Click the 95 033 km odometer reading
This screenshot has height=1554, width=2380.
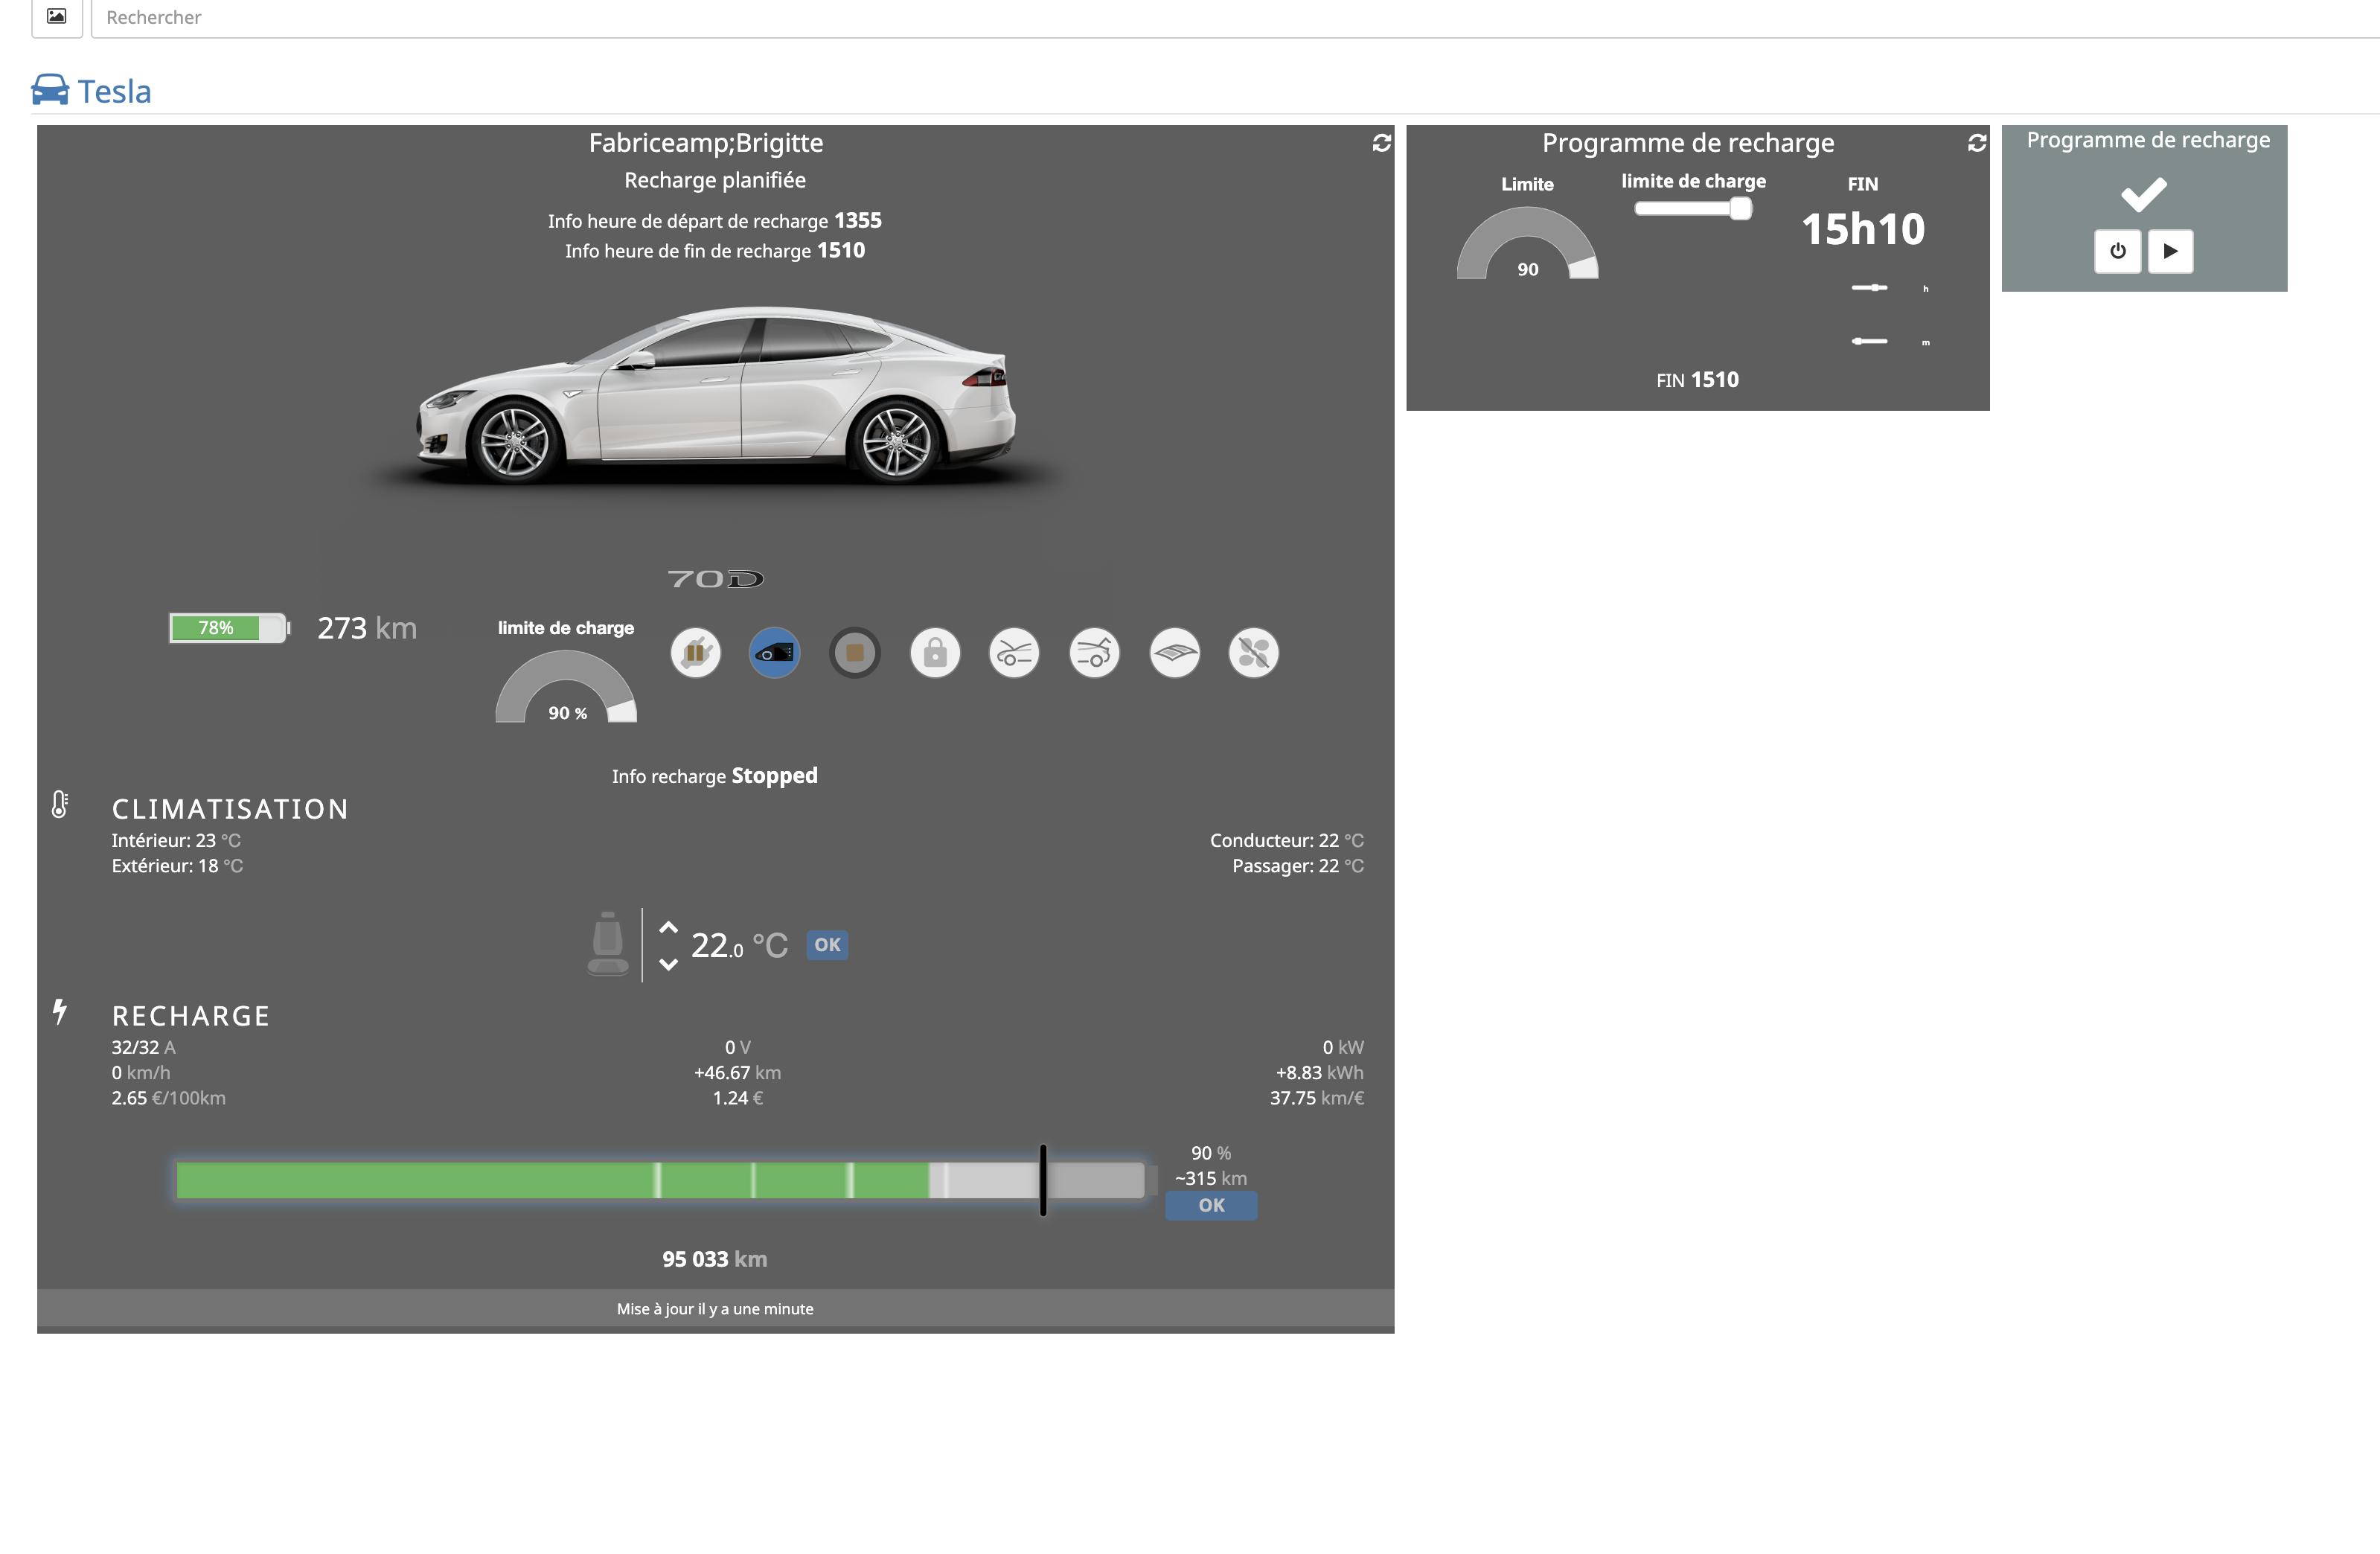[x=715, y=1259]
